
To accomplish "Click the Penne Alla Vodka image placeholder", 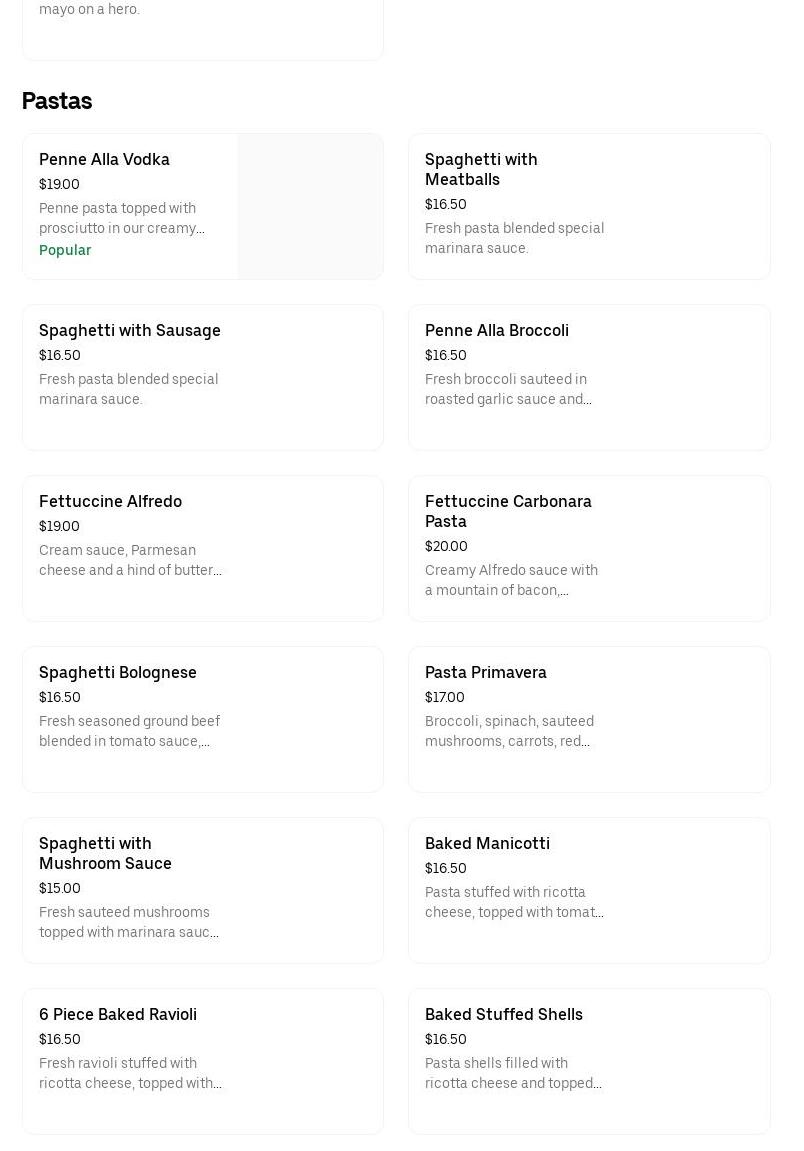I will 310,207.
